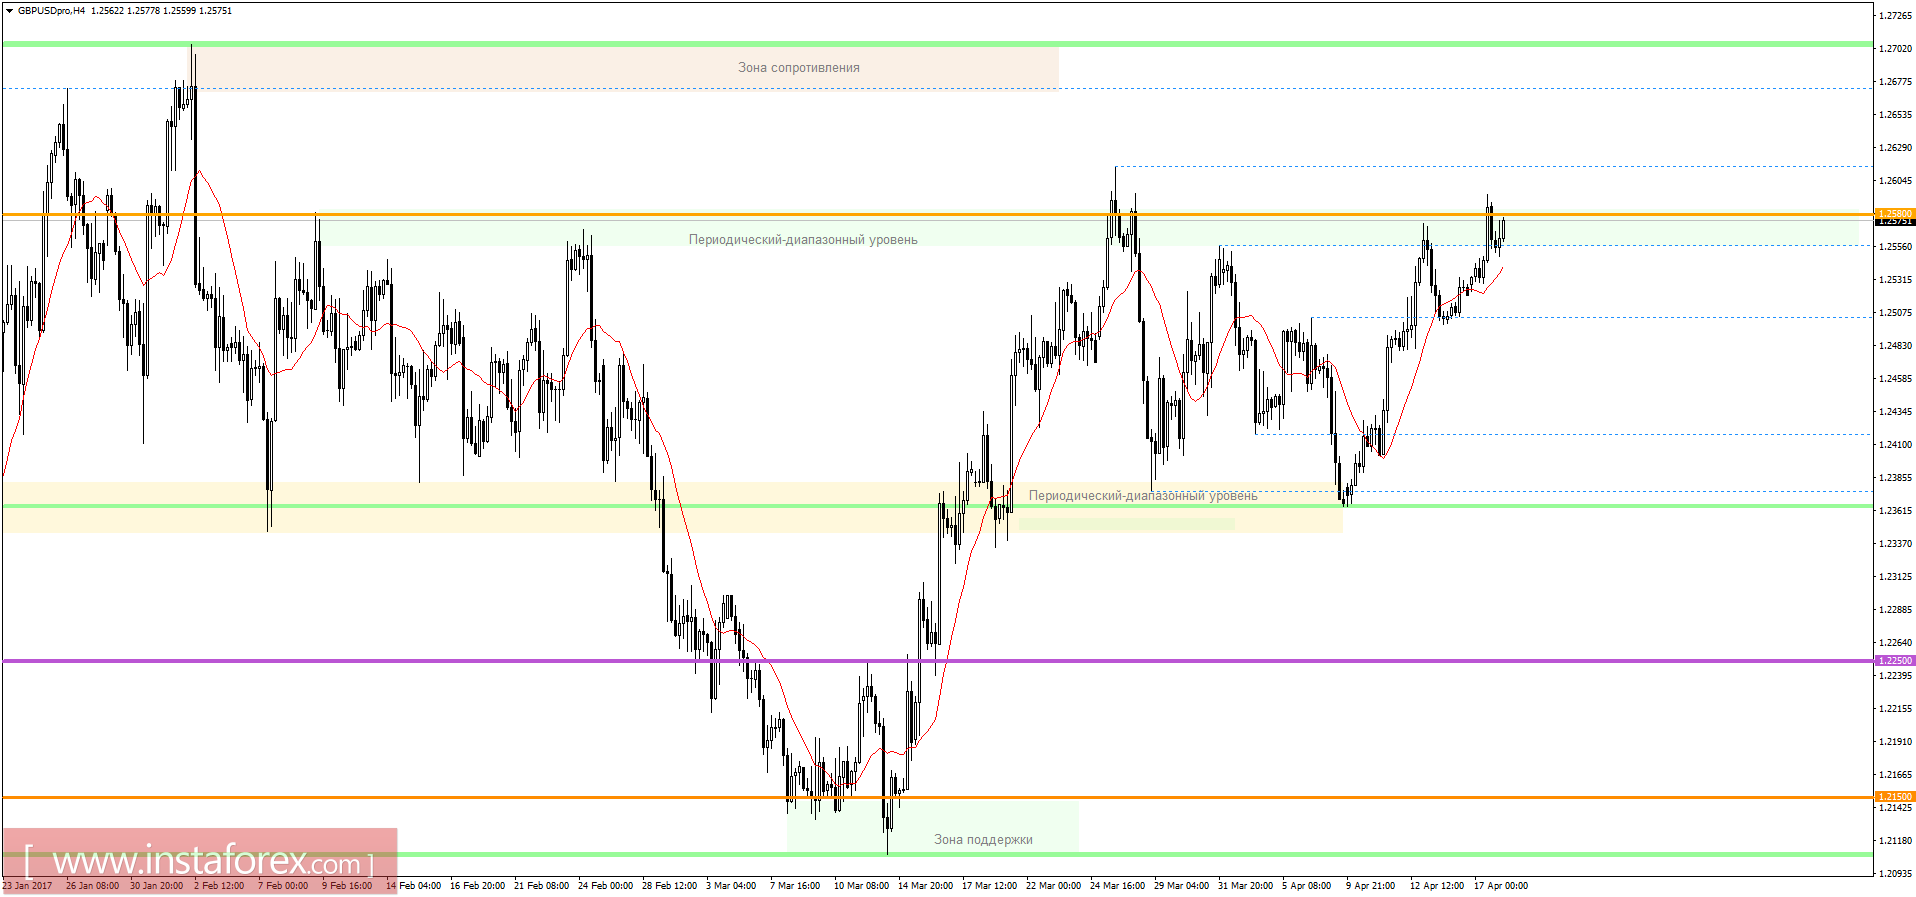The width and height of the screenshot is (1916, 897).
Task: Select the low value 1.25599 in header
Action: click(x=179, y=11)
